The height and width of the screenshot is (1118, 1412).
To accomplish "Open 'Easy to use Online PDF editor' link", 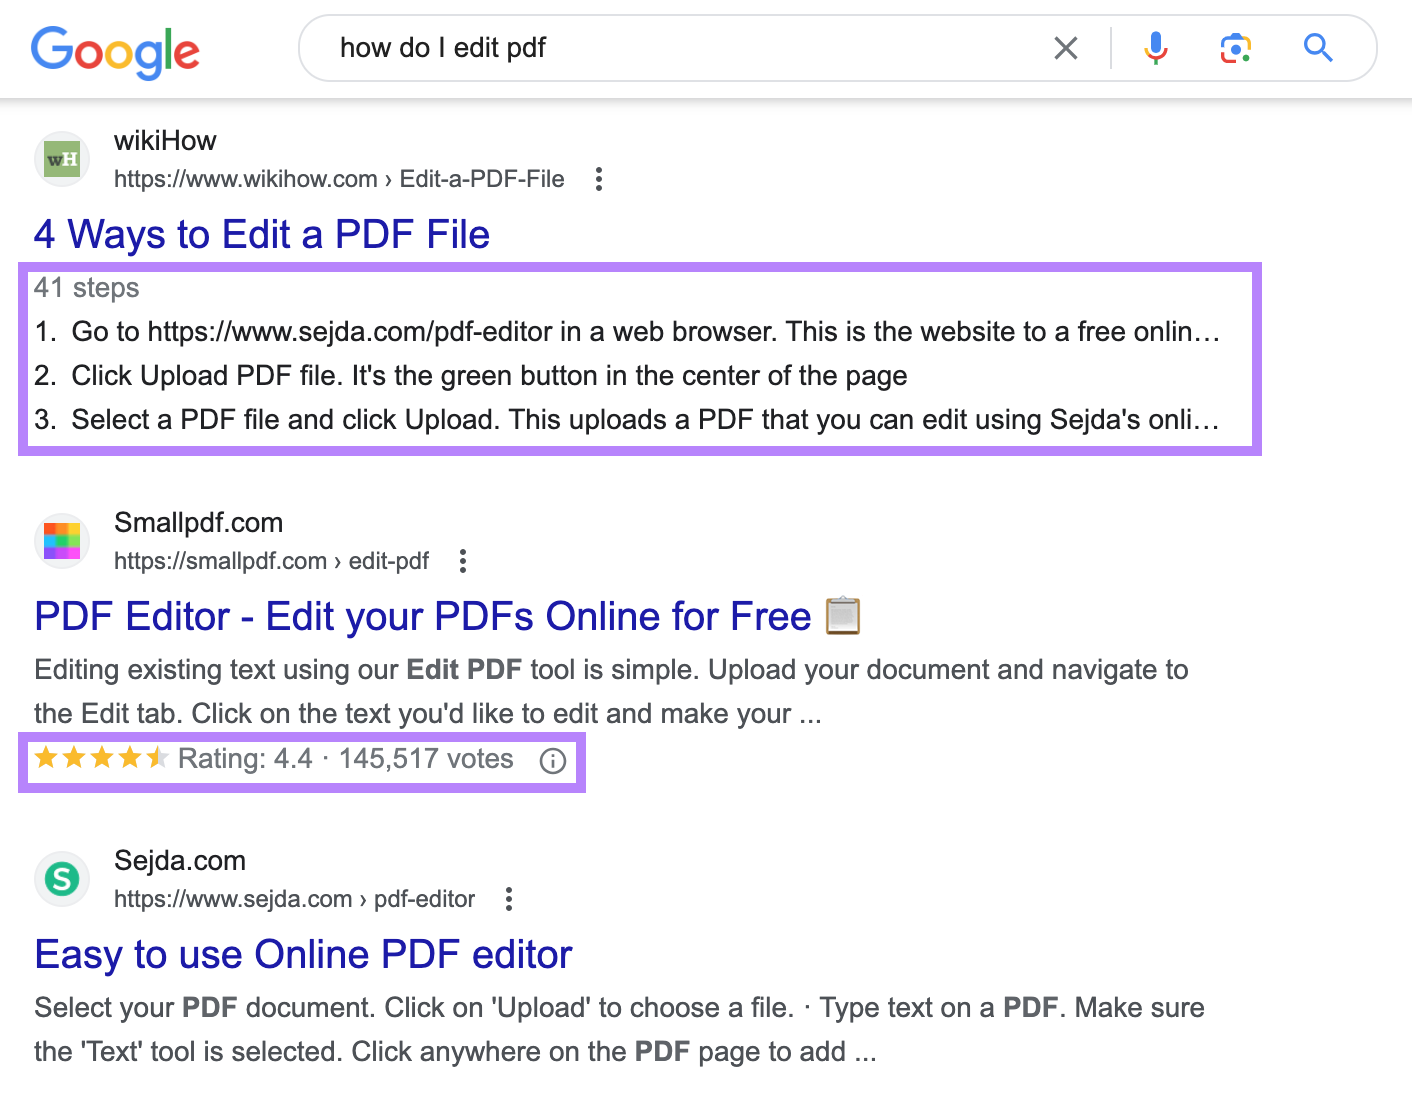I will tap(303, 955).
